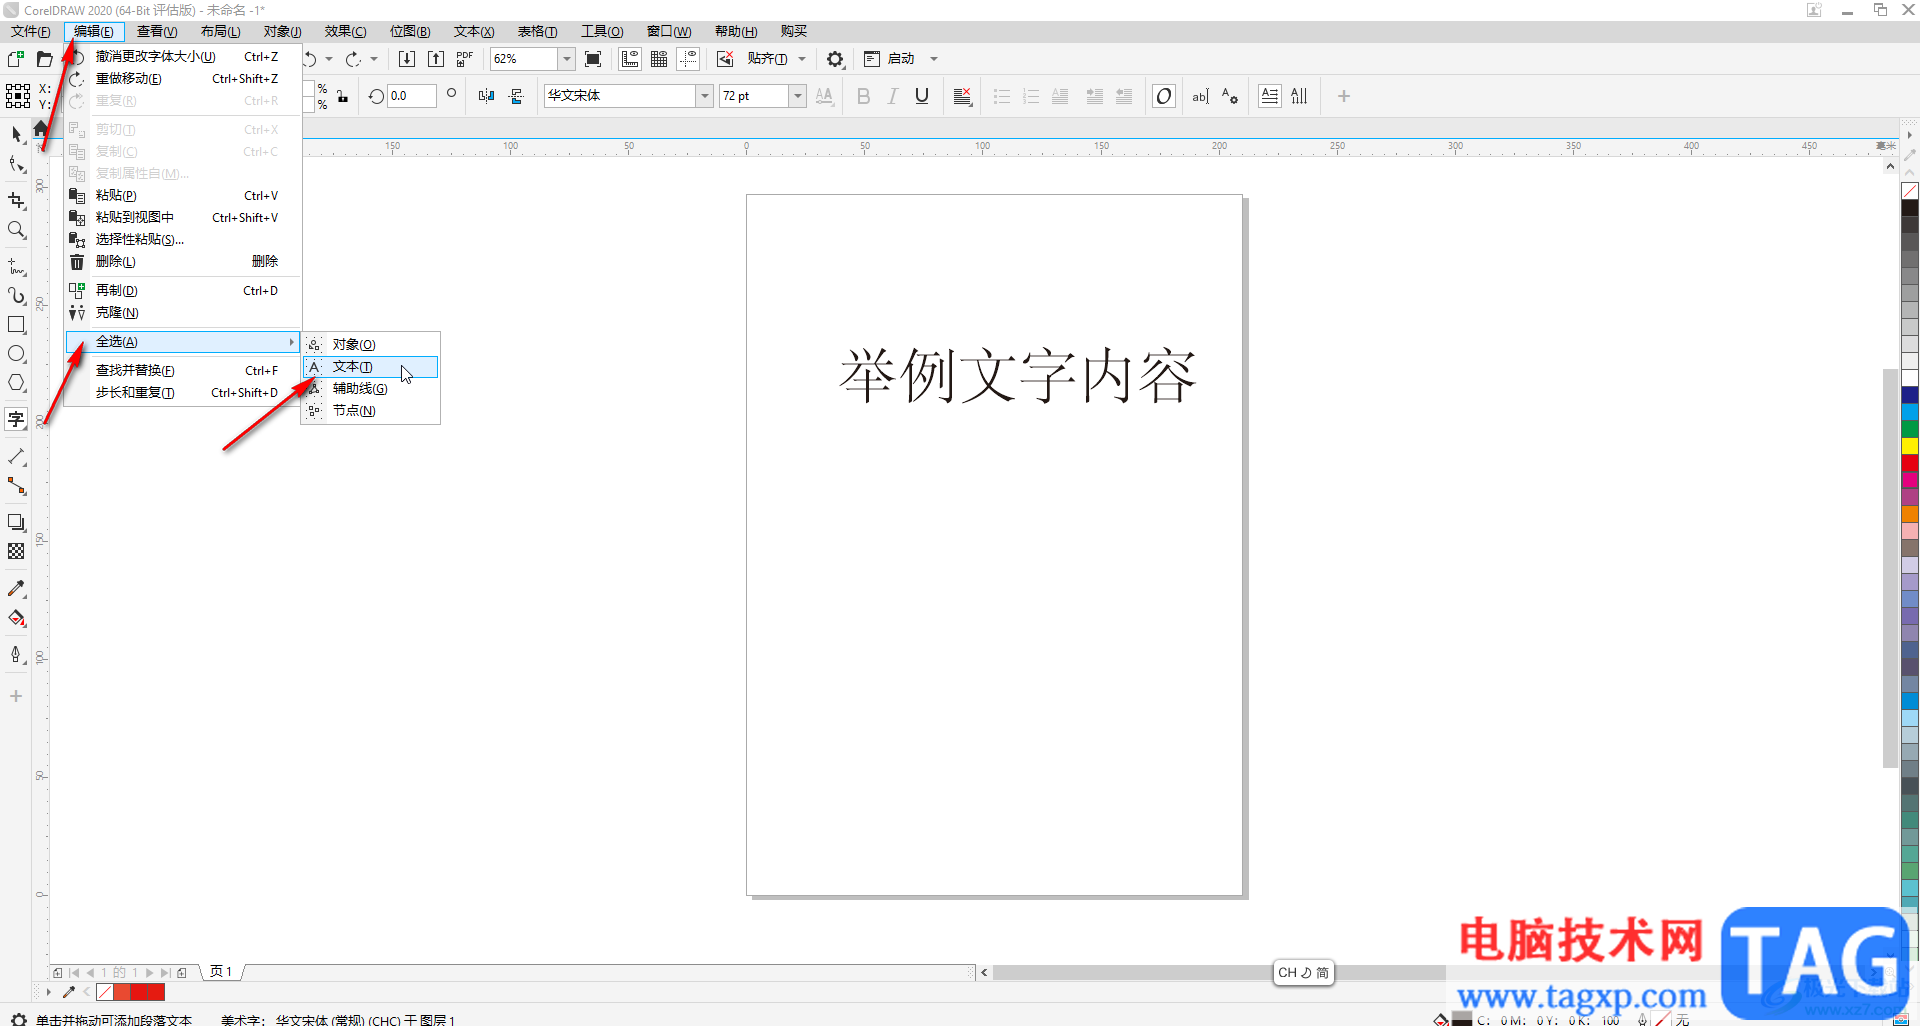The image size is (1920, 1026).
Task: Select the Interactive Fill bucket tool
Action: click(16, 618)
